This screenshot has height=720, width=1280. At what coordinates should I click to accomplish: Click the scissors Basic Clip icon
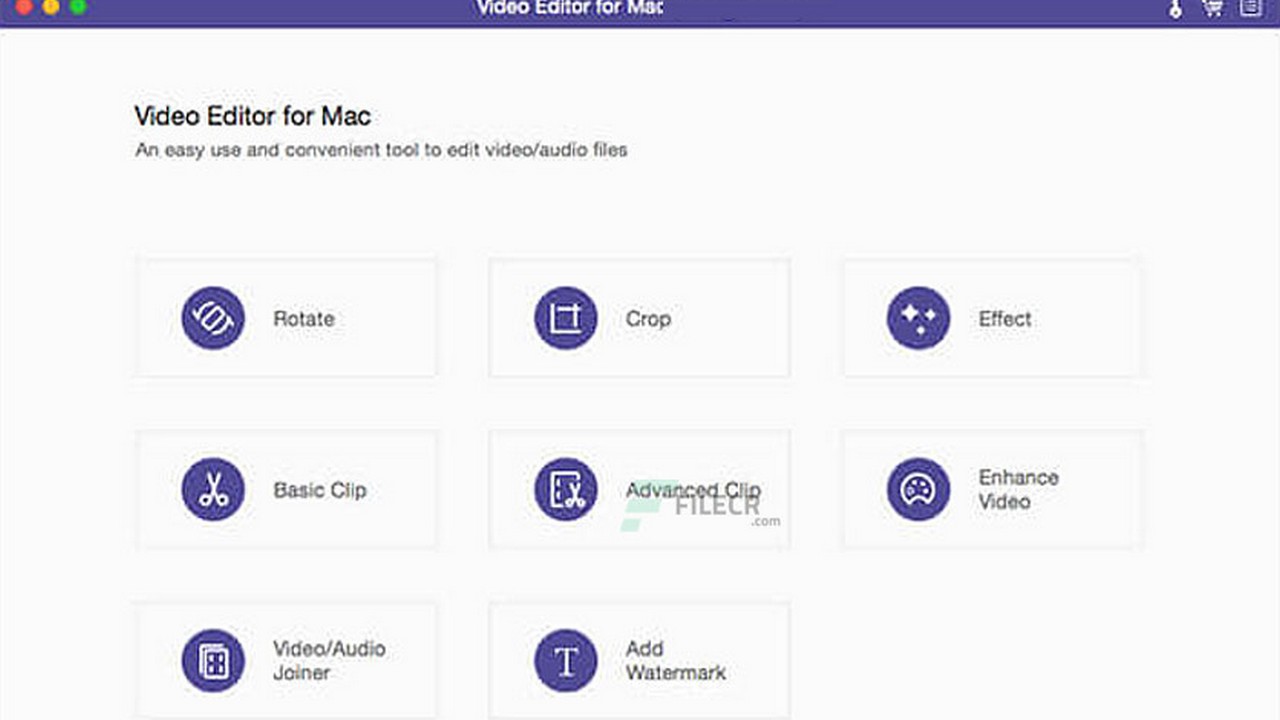pyautogui.click(x=213, y=490)
